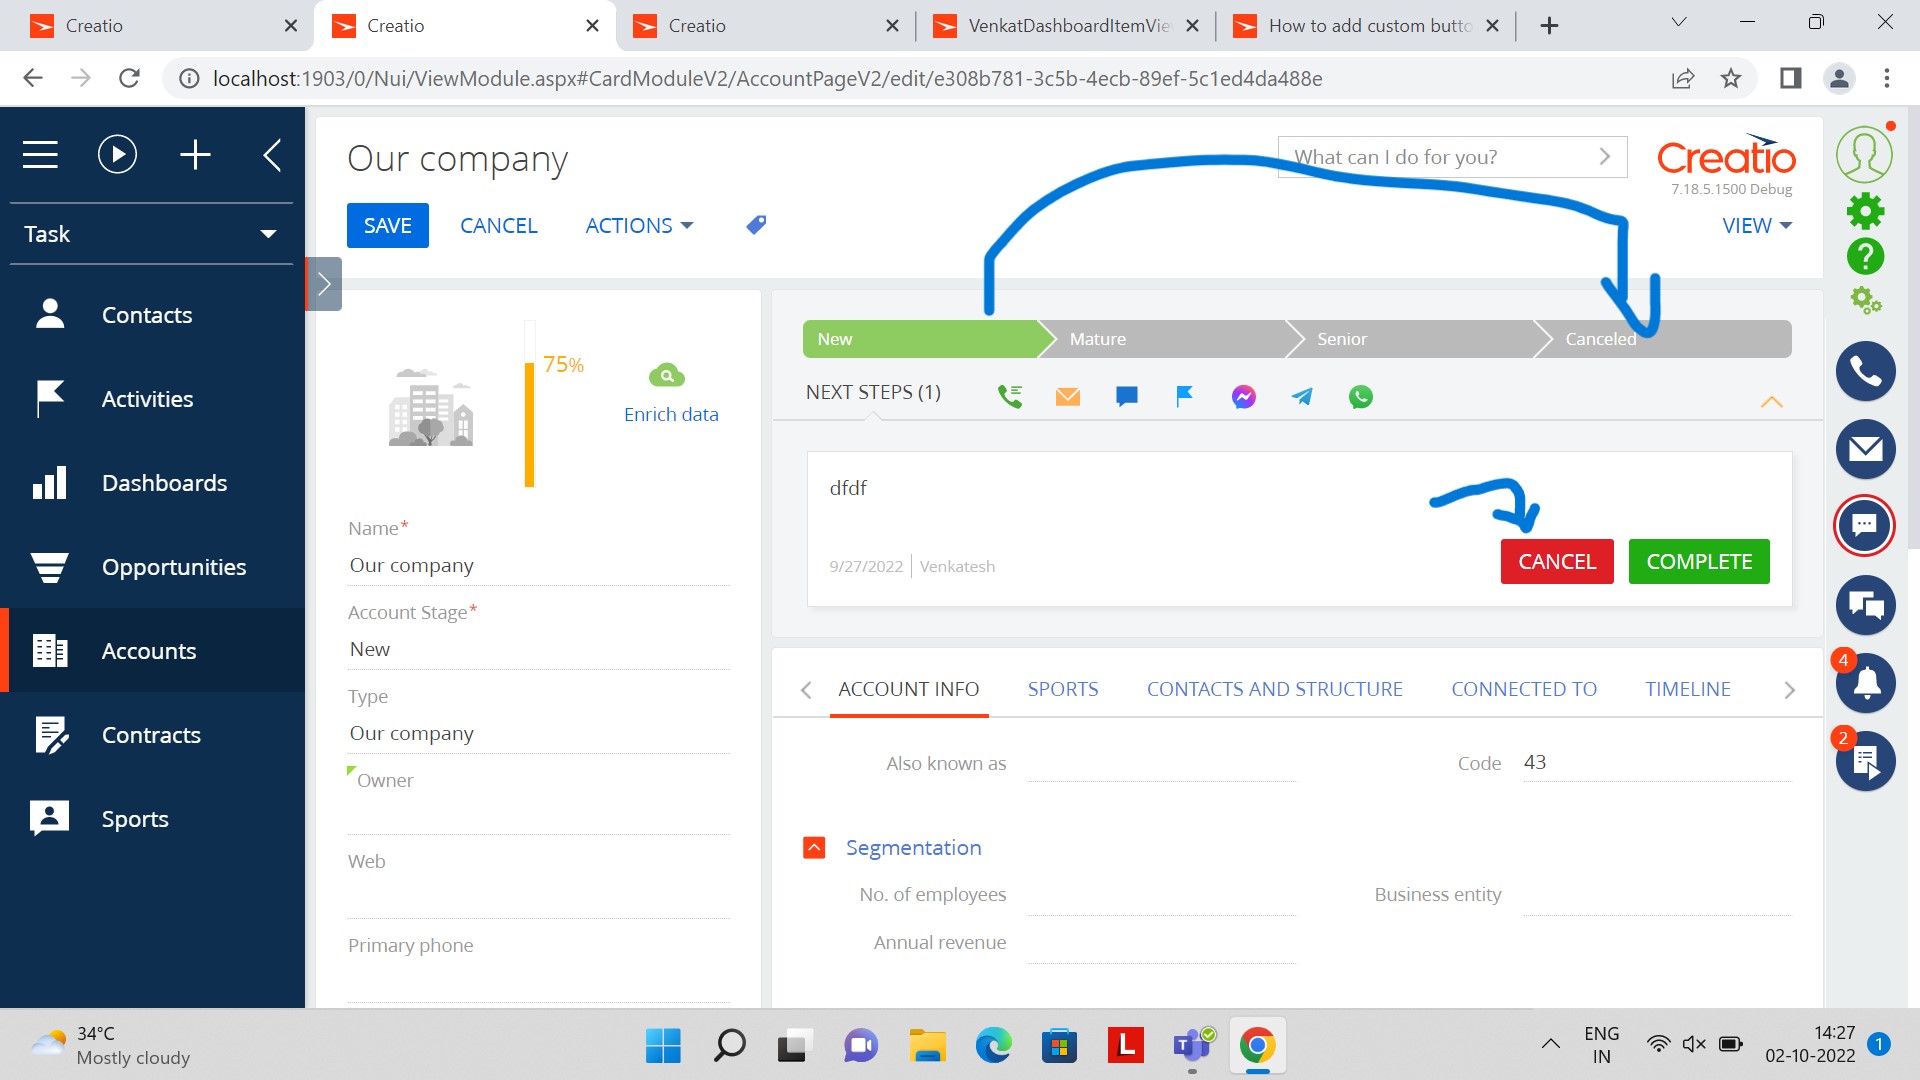Open the TIMELINE tab
The image size is (1920, 1080).
[1687, 689]
